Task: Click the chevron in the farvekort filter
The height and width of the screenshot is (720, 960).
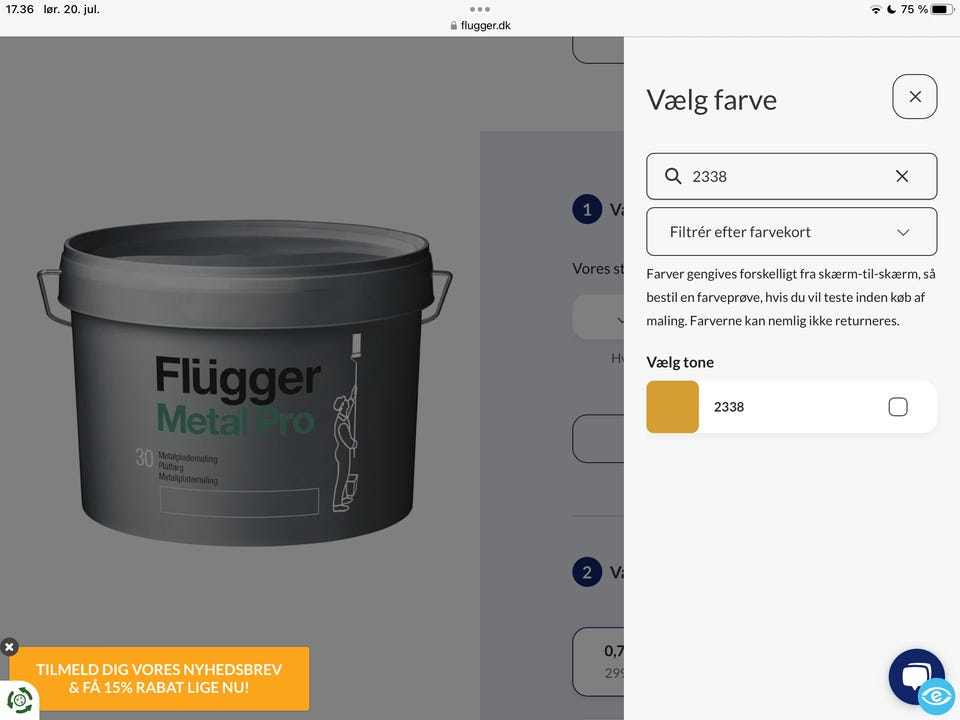Action: [x=903, y=232]
